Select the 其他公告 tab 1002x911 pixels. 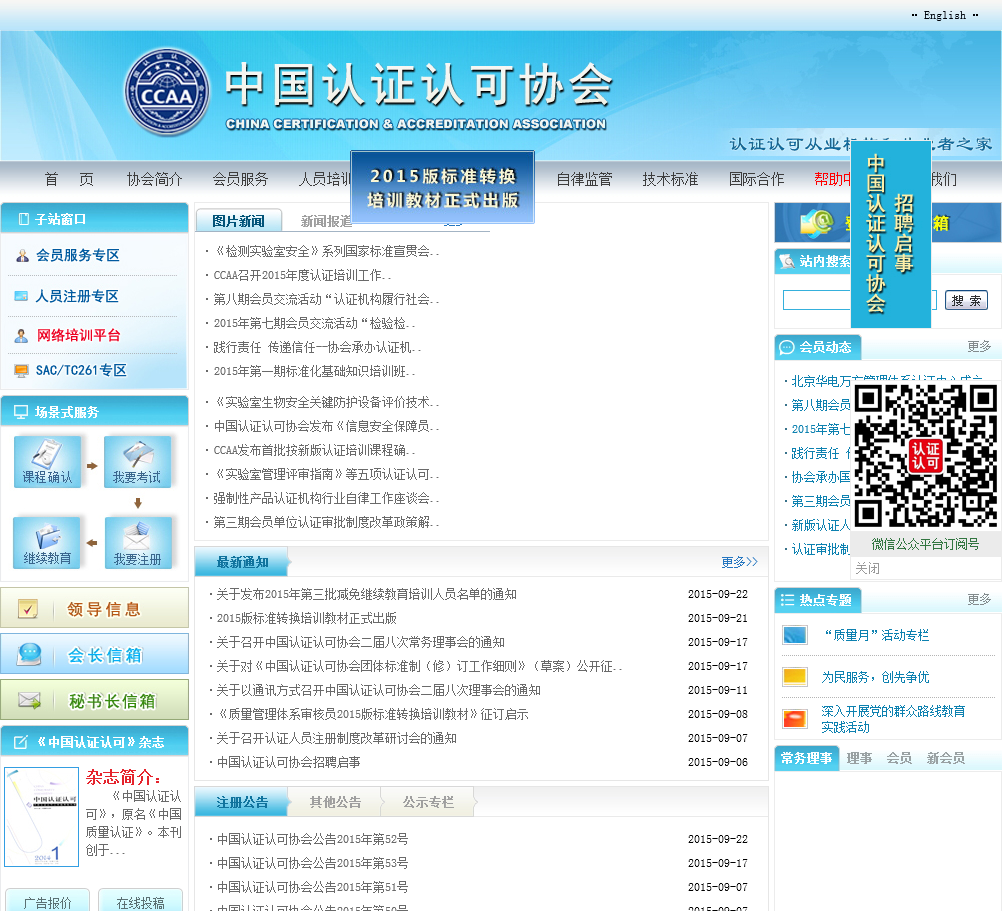click(x=335, y=802)
